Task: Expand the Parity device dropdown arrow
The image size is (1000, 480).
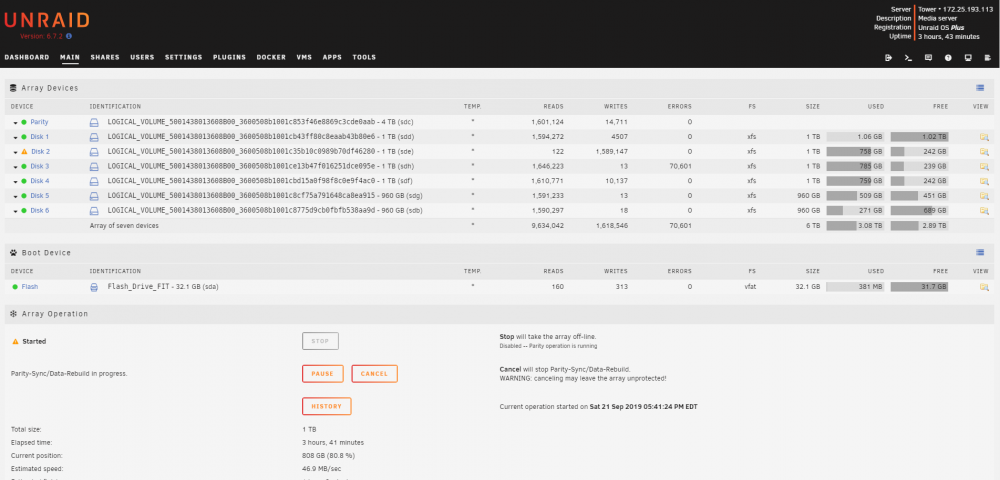Action: 15,122
